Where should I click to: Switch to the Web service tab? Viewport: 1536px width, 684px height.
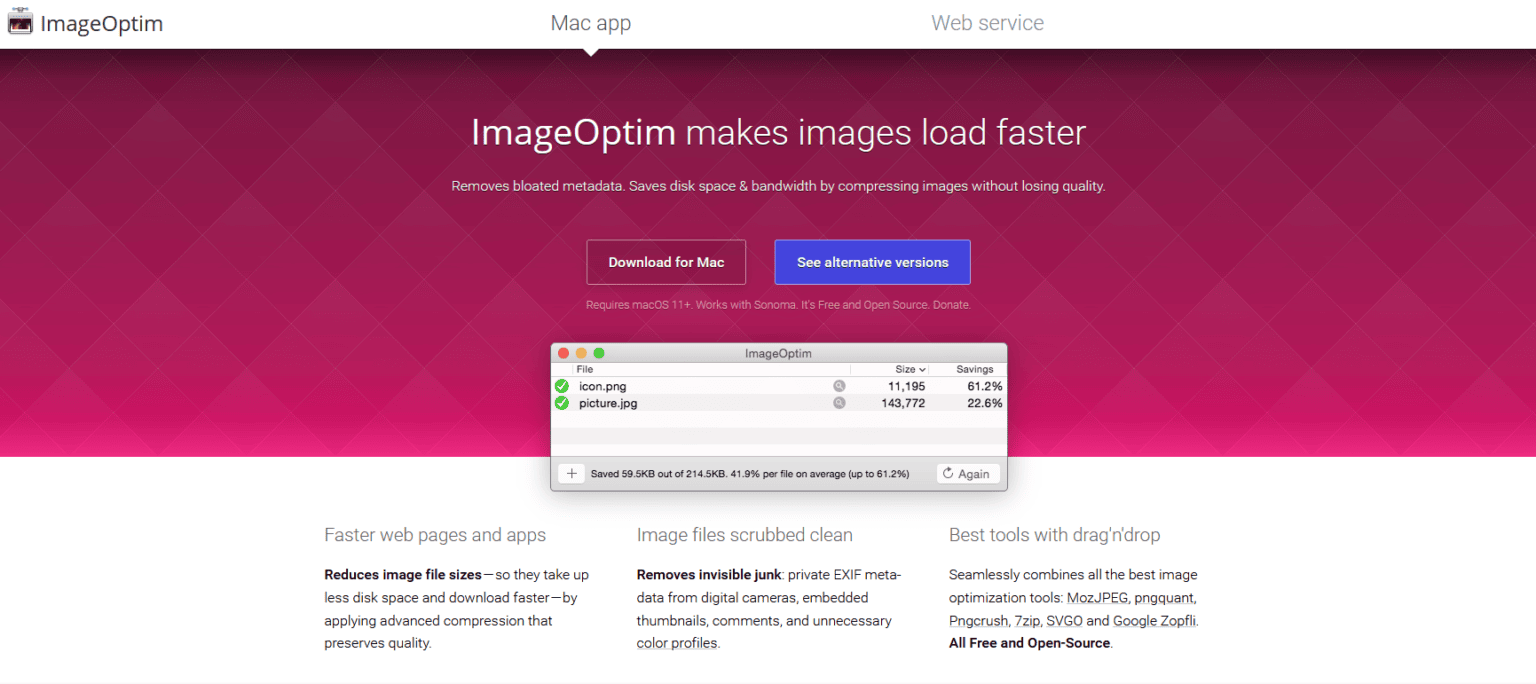(x=987, y=22)
